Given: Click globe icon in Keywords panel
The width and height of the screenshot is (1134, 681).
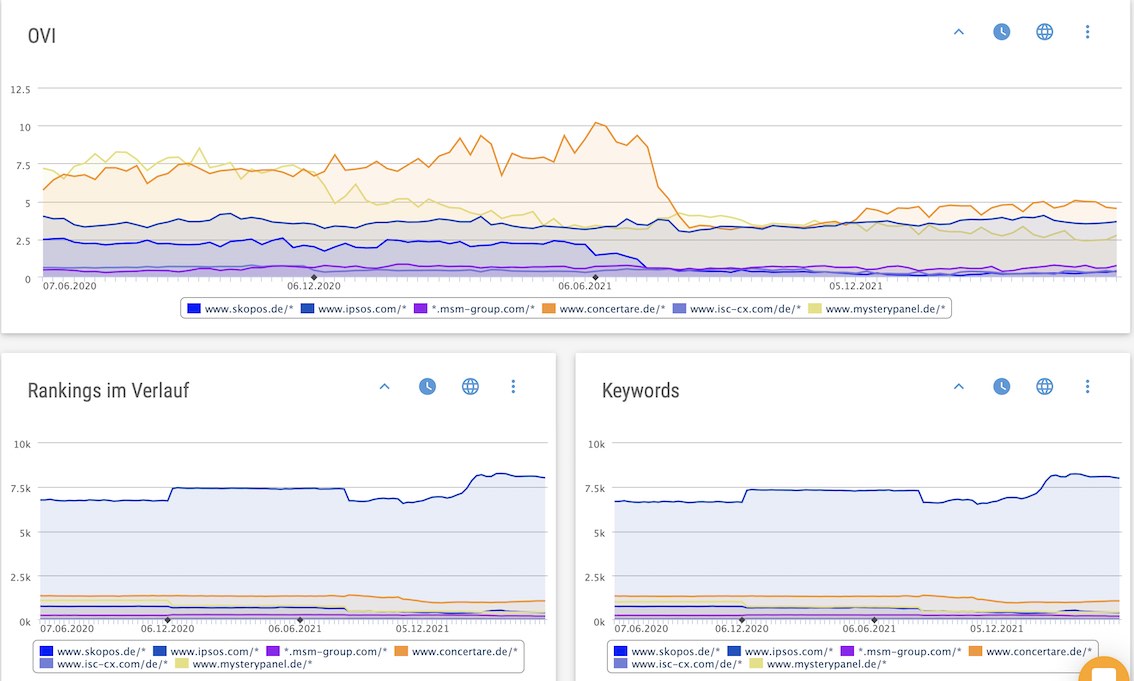Looking at the screenshot, I should point(1044,387).
